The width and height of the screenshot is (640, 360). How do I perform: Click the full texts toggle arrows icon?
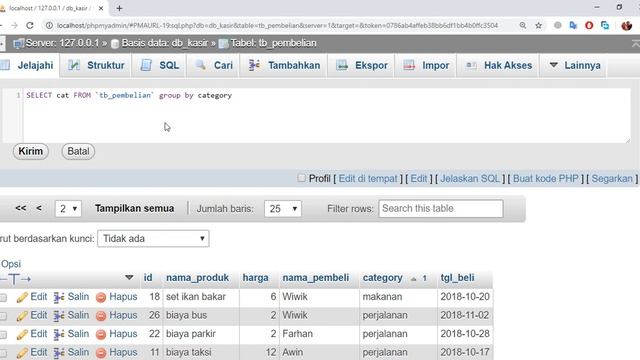coord(16,279)
